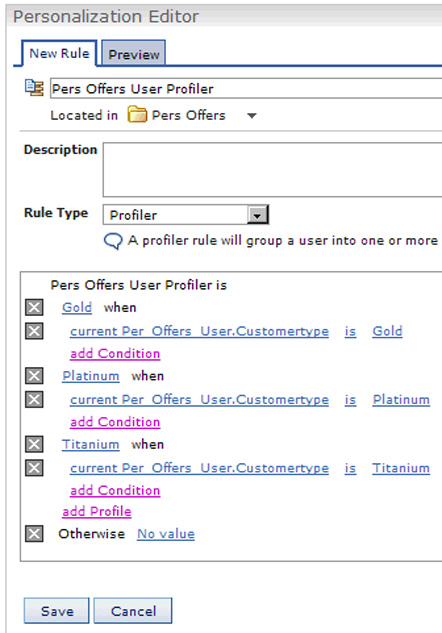Image resolution: width=442 pixels, height=633 pixels.
Task: Open the Rule Type Profiler dropdown
Action: [x=185, y=215]
